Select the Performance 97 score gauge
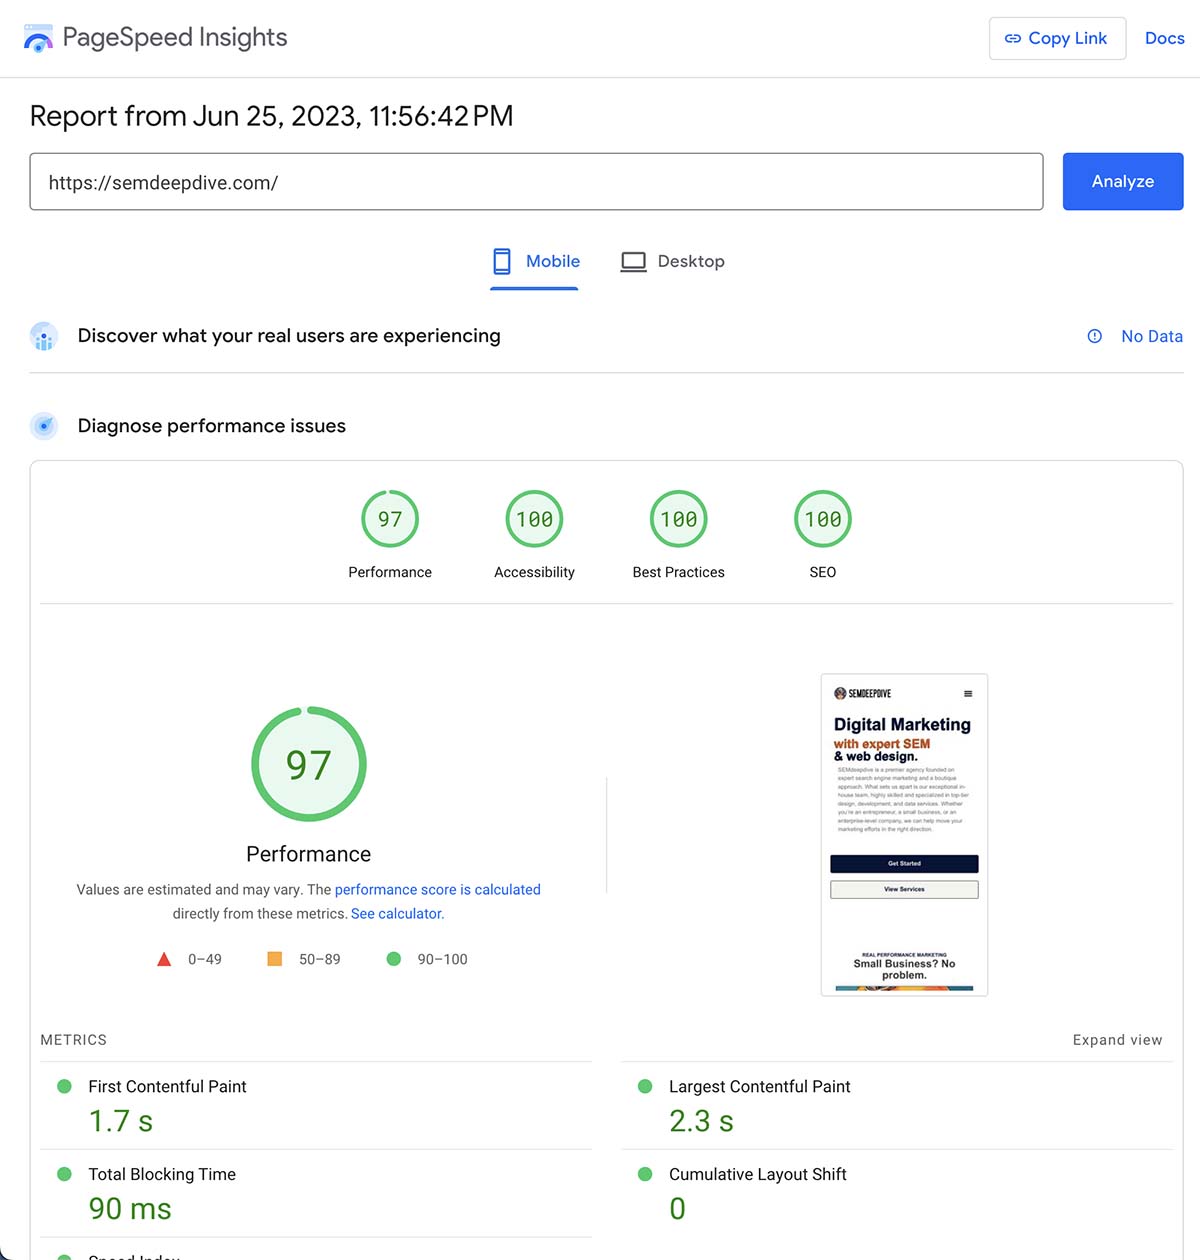Viewport: 1200px width, 1260px height. [390, 519]
